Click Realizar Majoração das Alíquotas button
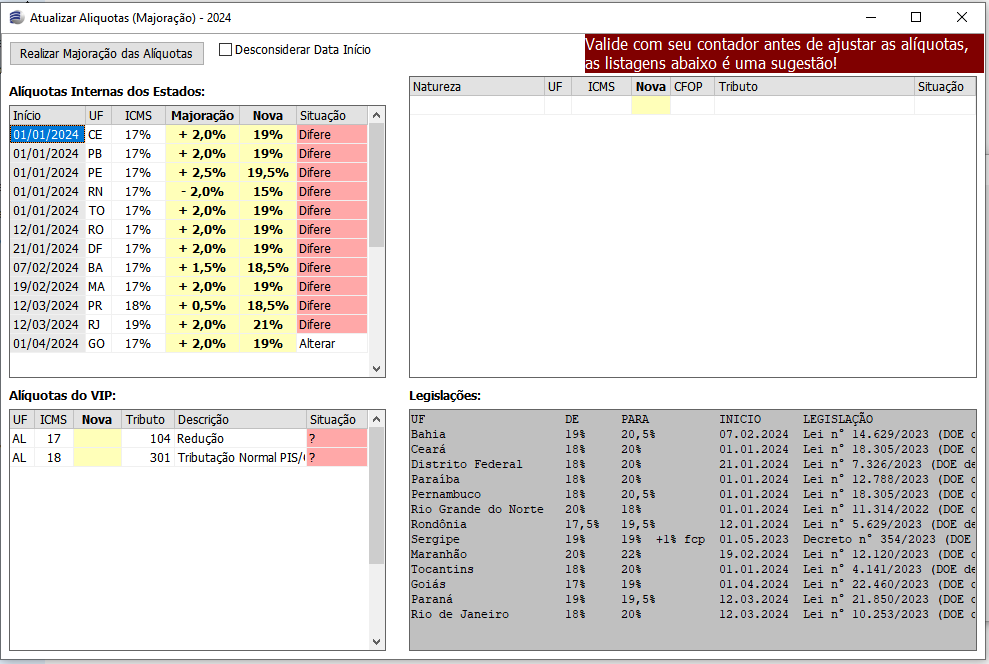 point(107,53)
